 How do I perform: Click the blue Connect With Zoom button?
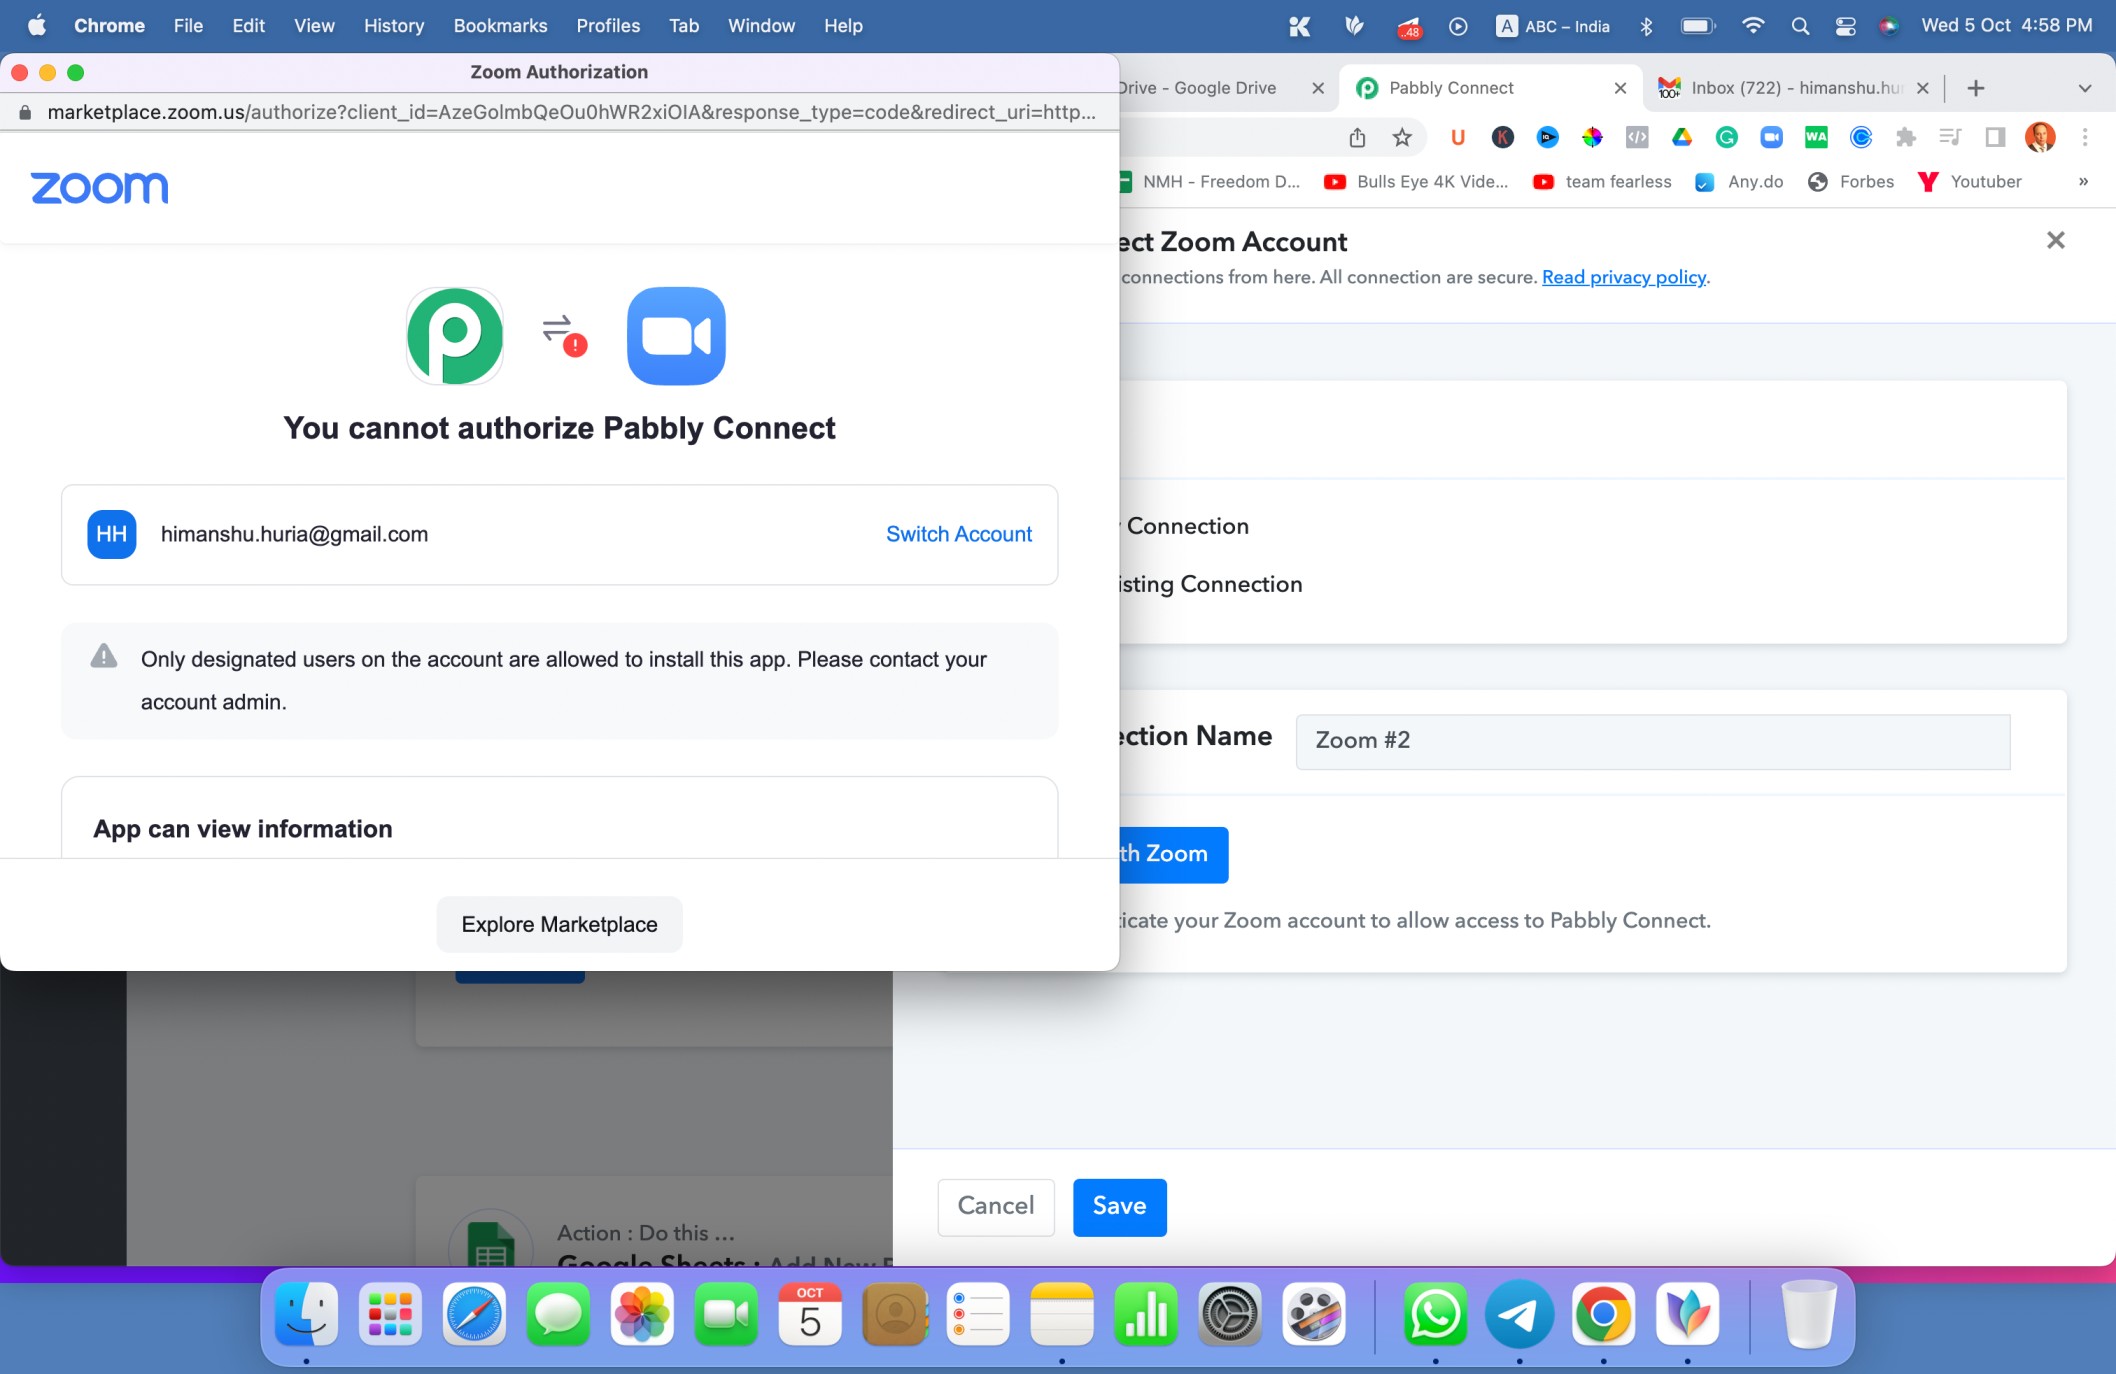coord(1173,854)
